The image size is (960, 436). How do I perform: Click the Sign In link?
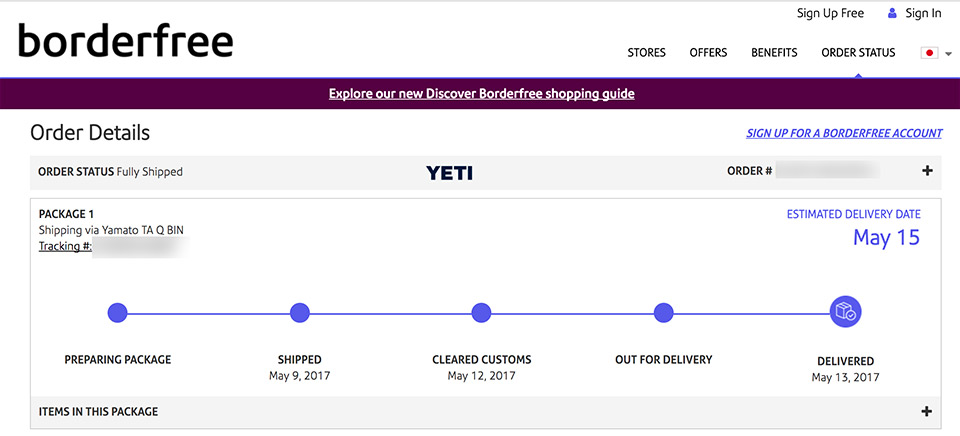click(923, 13)
